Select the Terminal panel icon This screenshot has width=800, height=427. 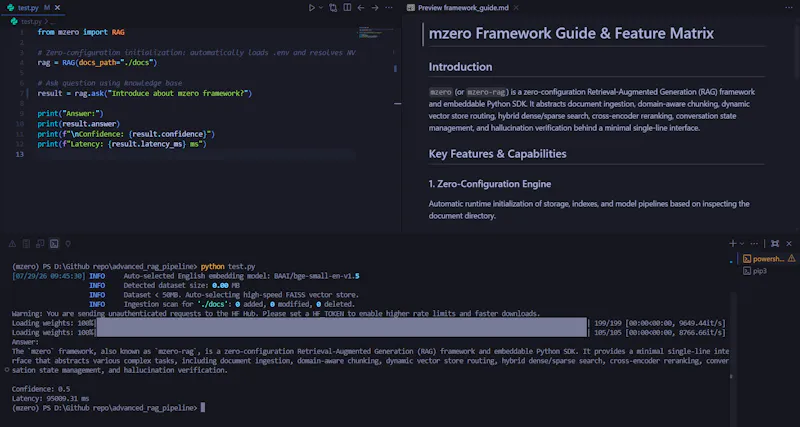pyautogui.click(x=54, y=244)
